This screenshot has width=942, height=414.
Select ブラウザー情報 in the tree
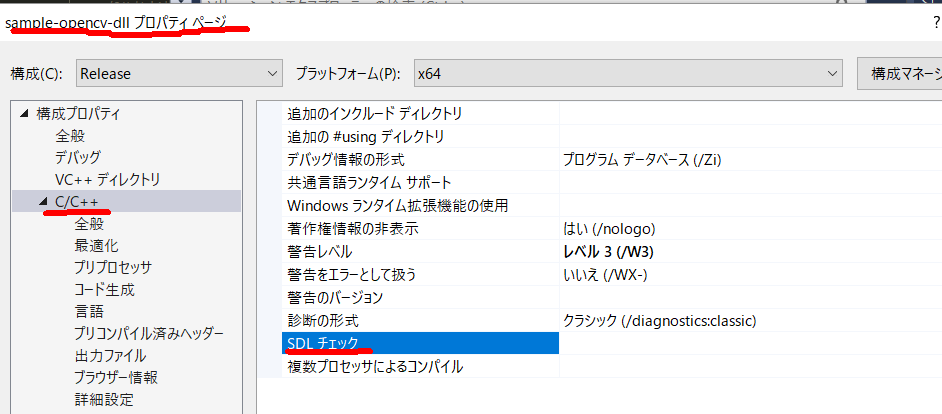coord(117,377)
